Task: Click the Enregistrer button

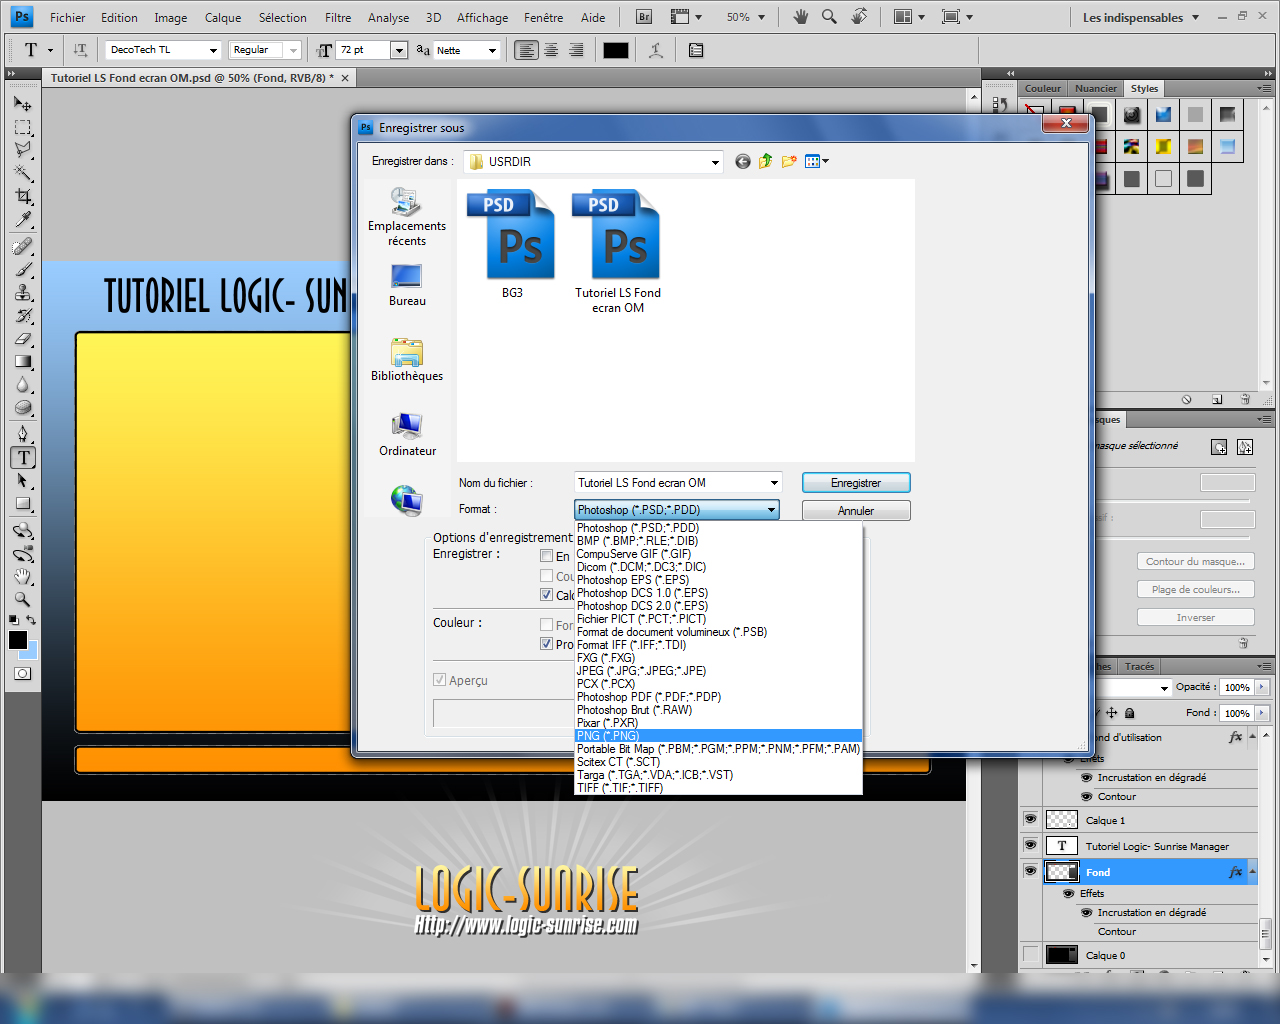Action: pyautogui.click(x=856, y=483)
